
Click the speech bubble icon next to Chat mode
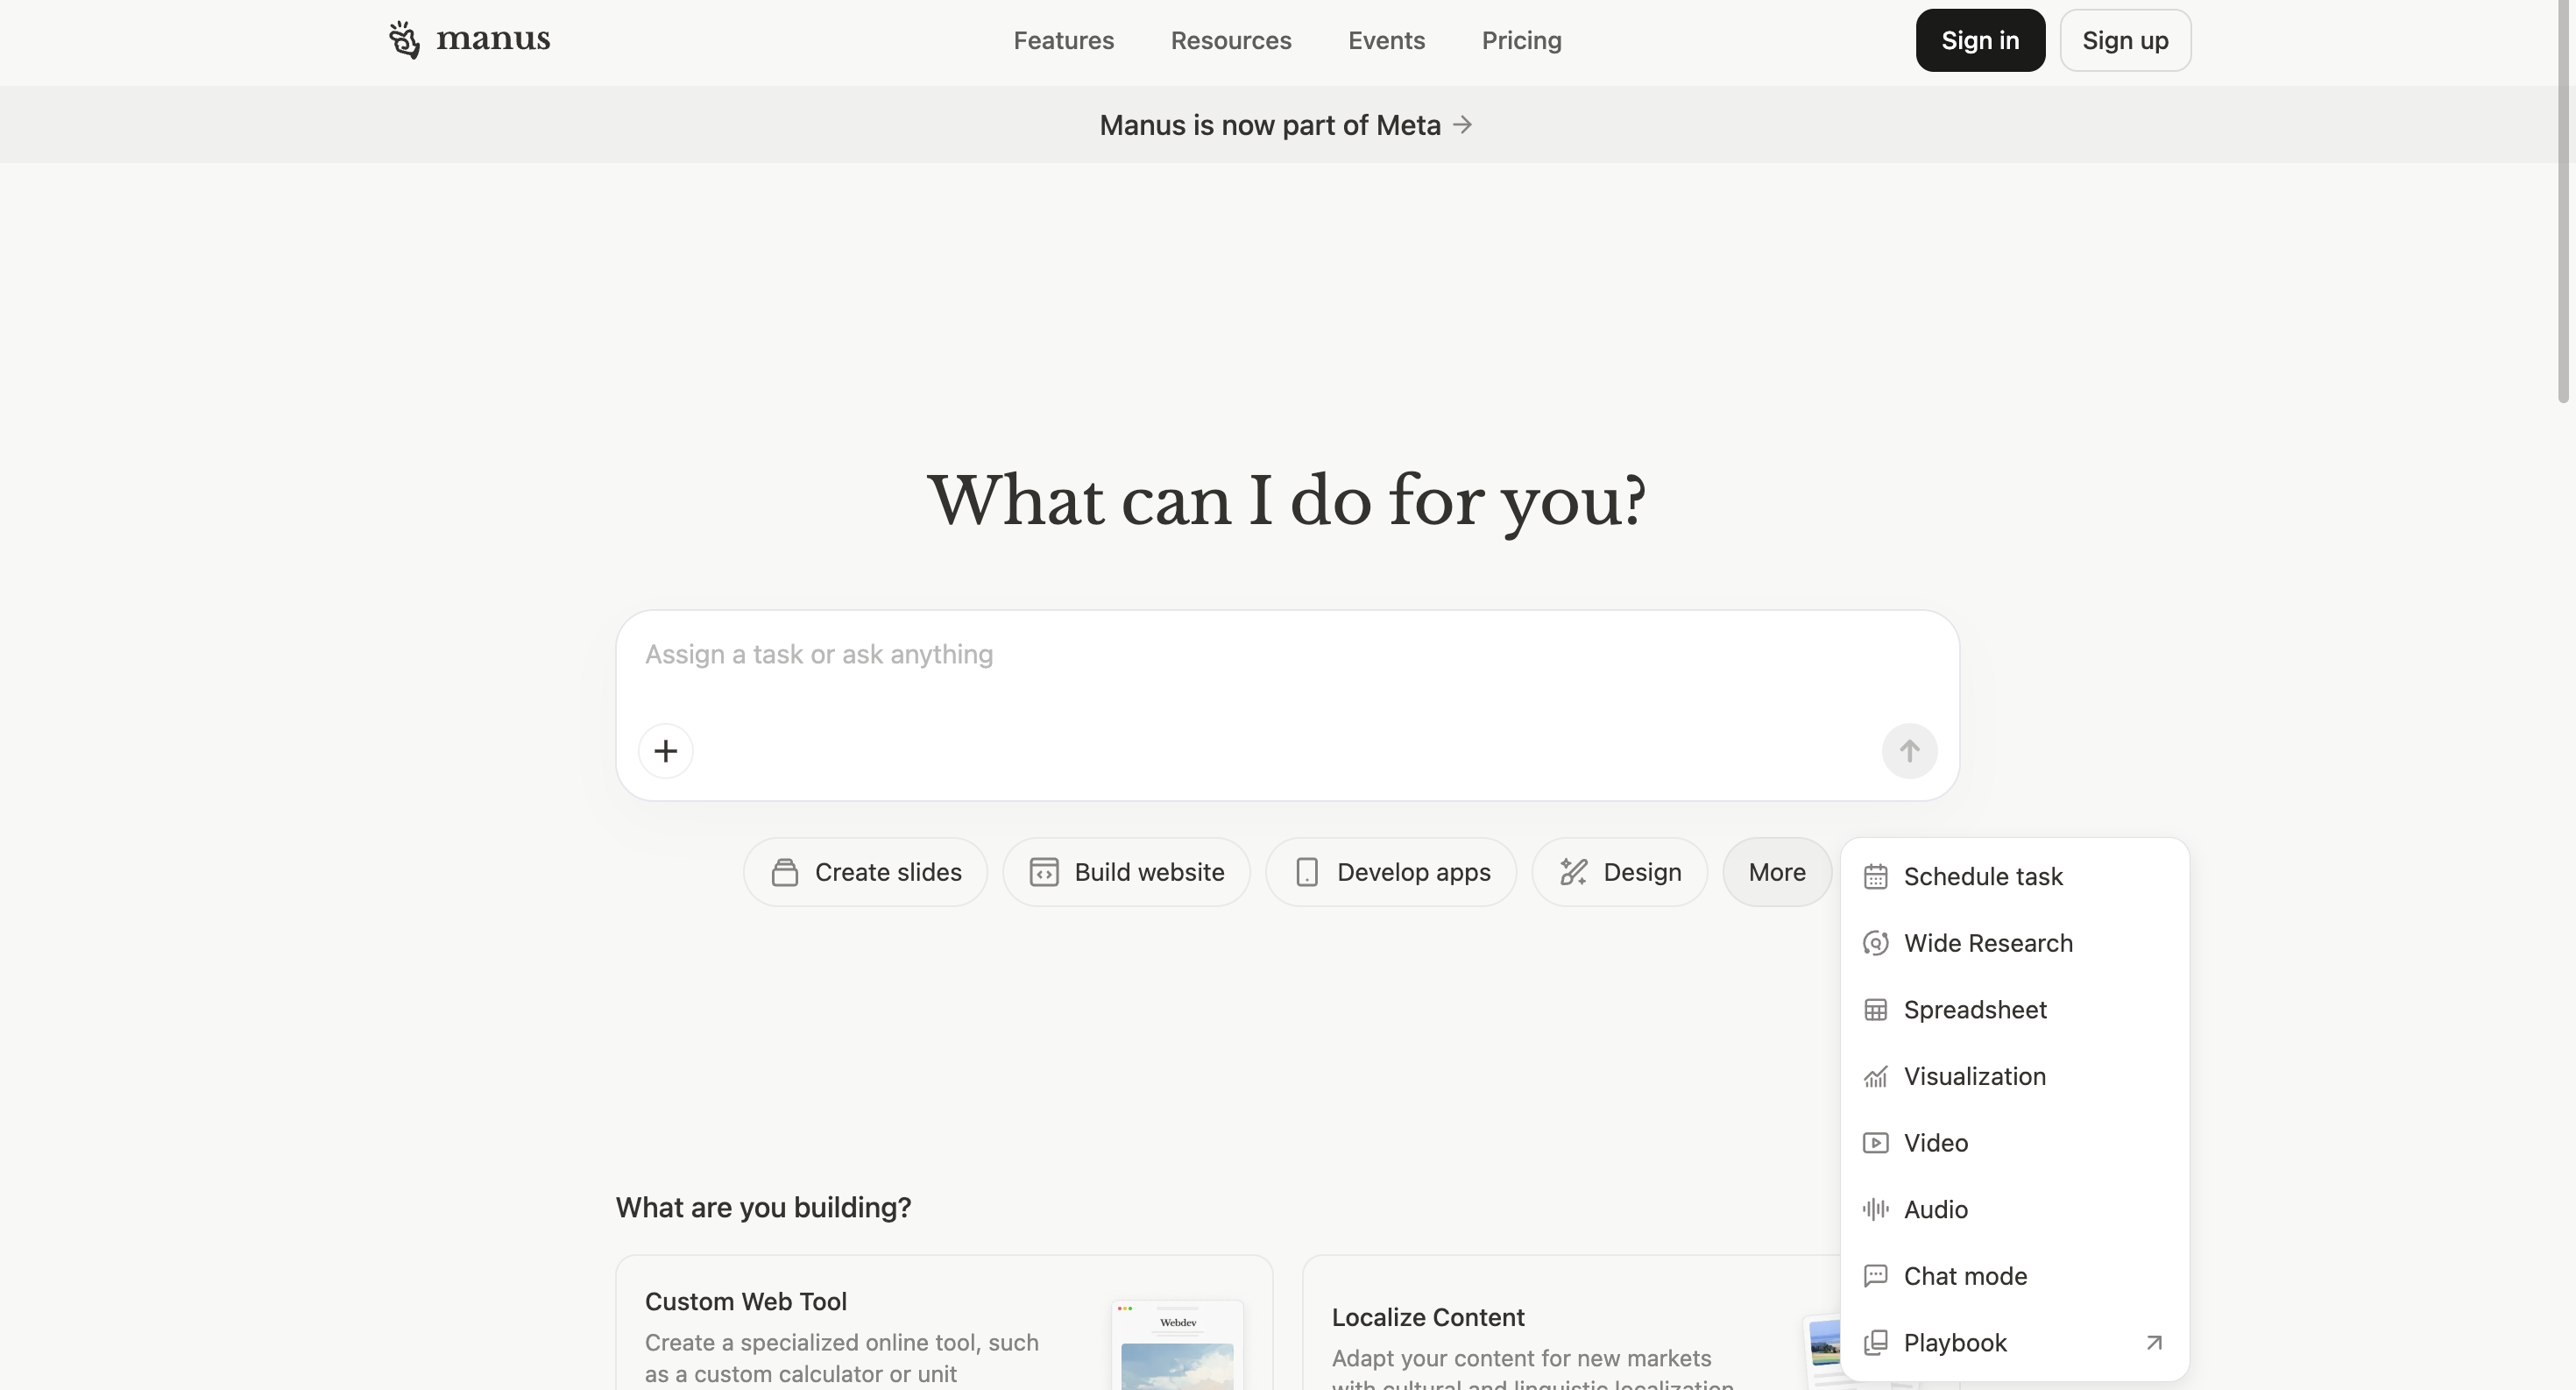point(1876,1276)
